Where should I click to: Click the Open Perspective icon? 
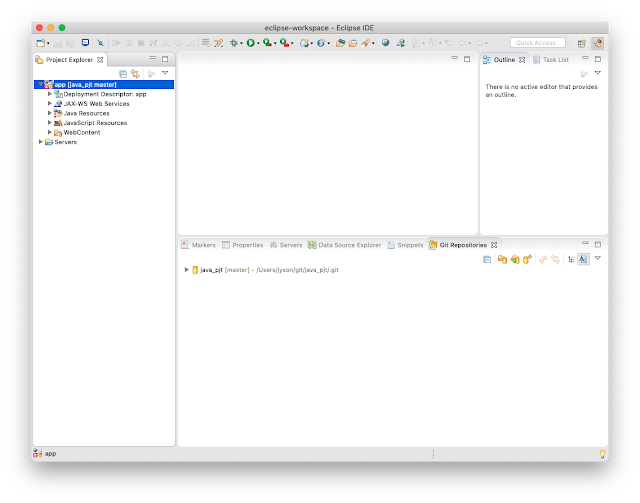click(x=582, y=43)
